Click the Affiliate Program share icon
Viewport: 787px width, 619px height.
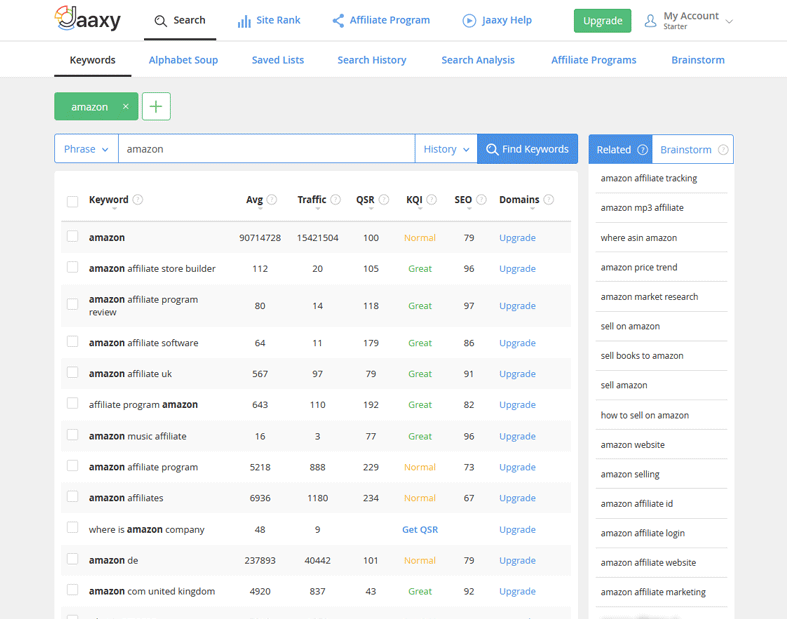[338, 21]
